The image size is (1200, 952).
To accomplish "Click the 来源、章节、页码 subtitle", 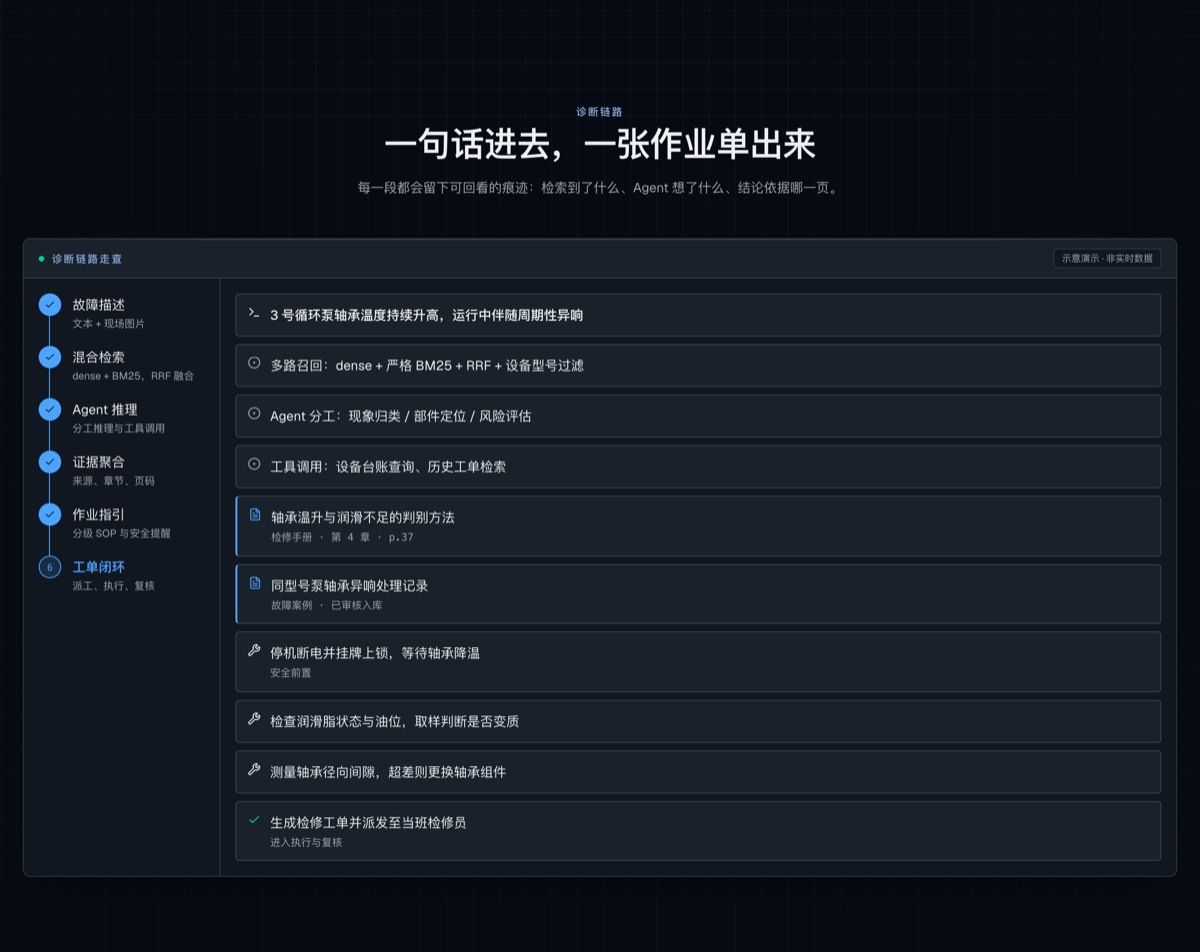I will point(113,481).
